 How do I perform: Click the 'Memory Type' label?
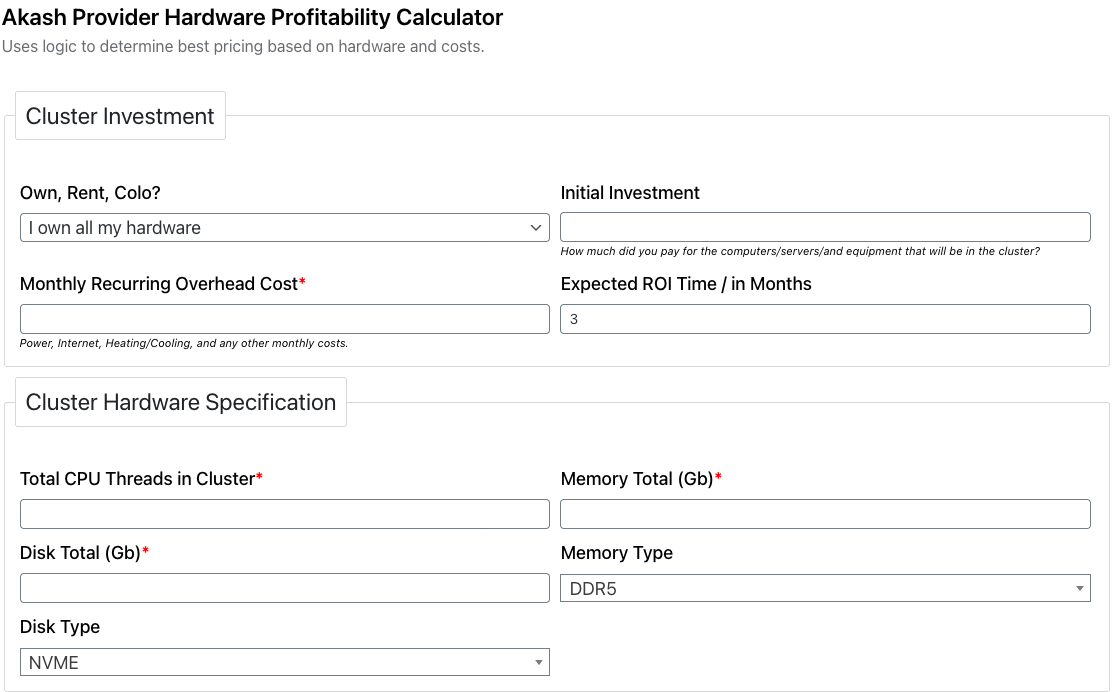pos(616,553)
